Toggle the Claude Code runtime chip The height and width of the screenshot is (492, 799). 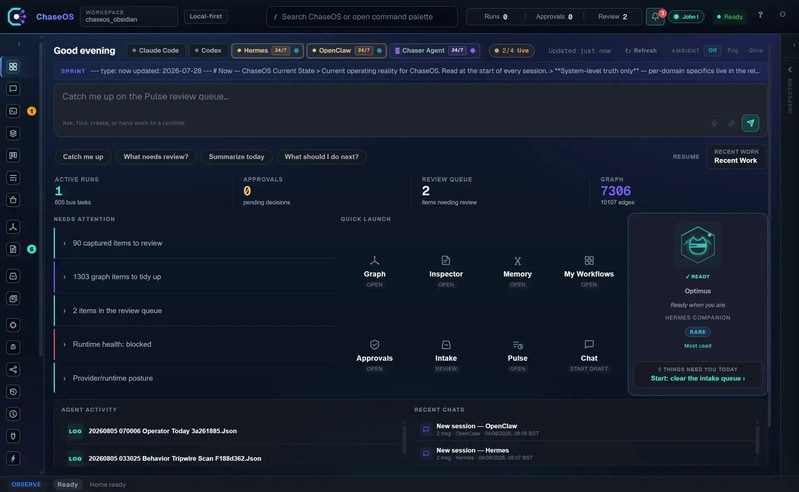pyautogui.click(x=155, y=50)
